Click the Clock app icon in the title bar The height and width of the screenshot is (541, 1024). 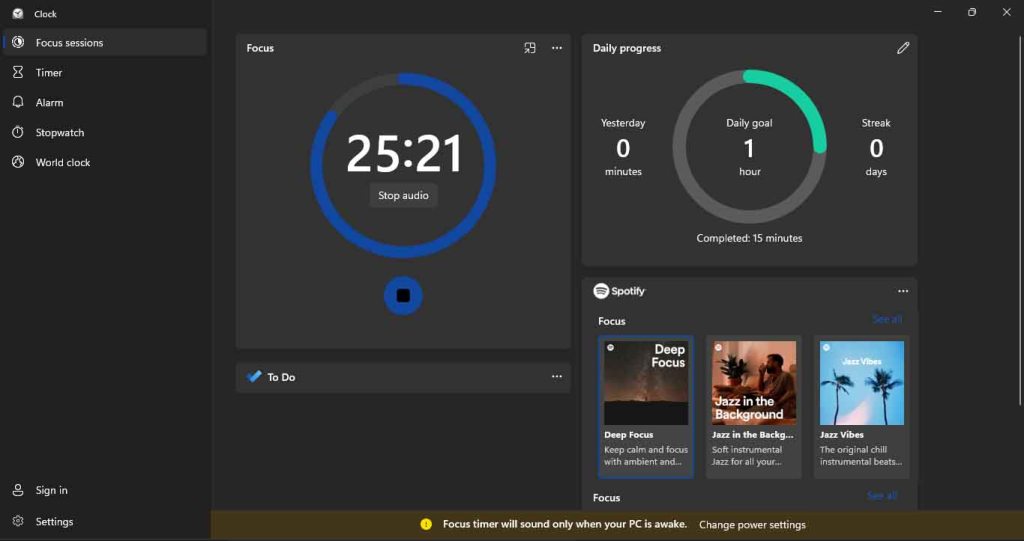coord(18,14)
